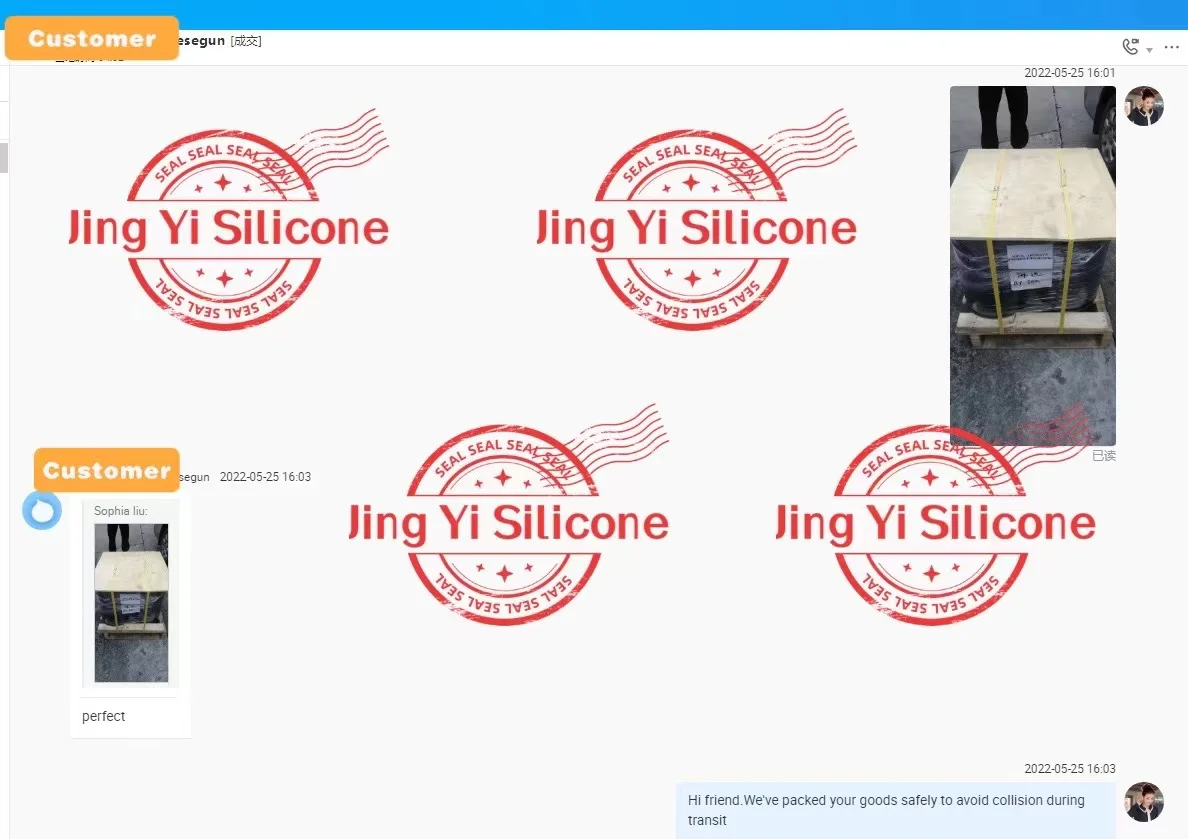Select the 'perfect' reply text
This screenshot has height=839, width=1188.
(x=104, y=716)
